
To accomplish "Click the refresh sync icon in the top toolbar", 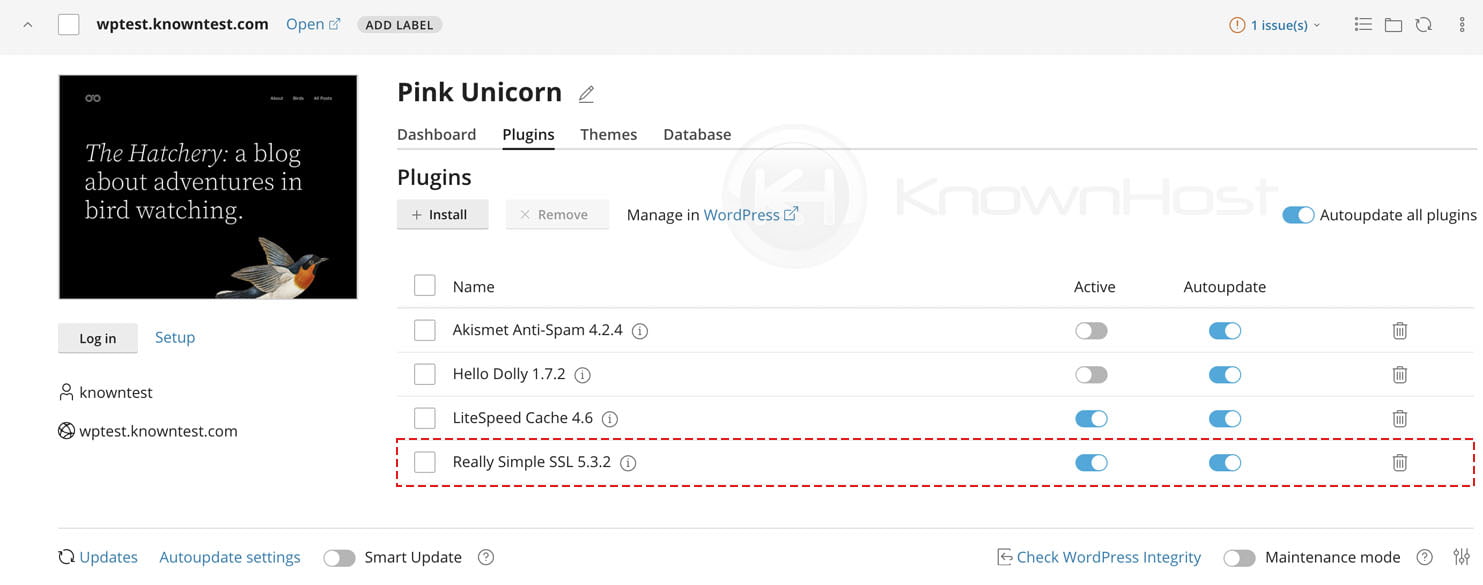I will (1423, 24).
